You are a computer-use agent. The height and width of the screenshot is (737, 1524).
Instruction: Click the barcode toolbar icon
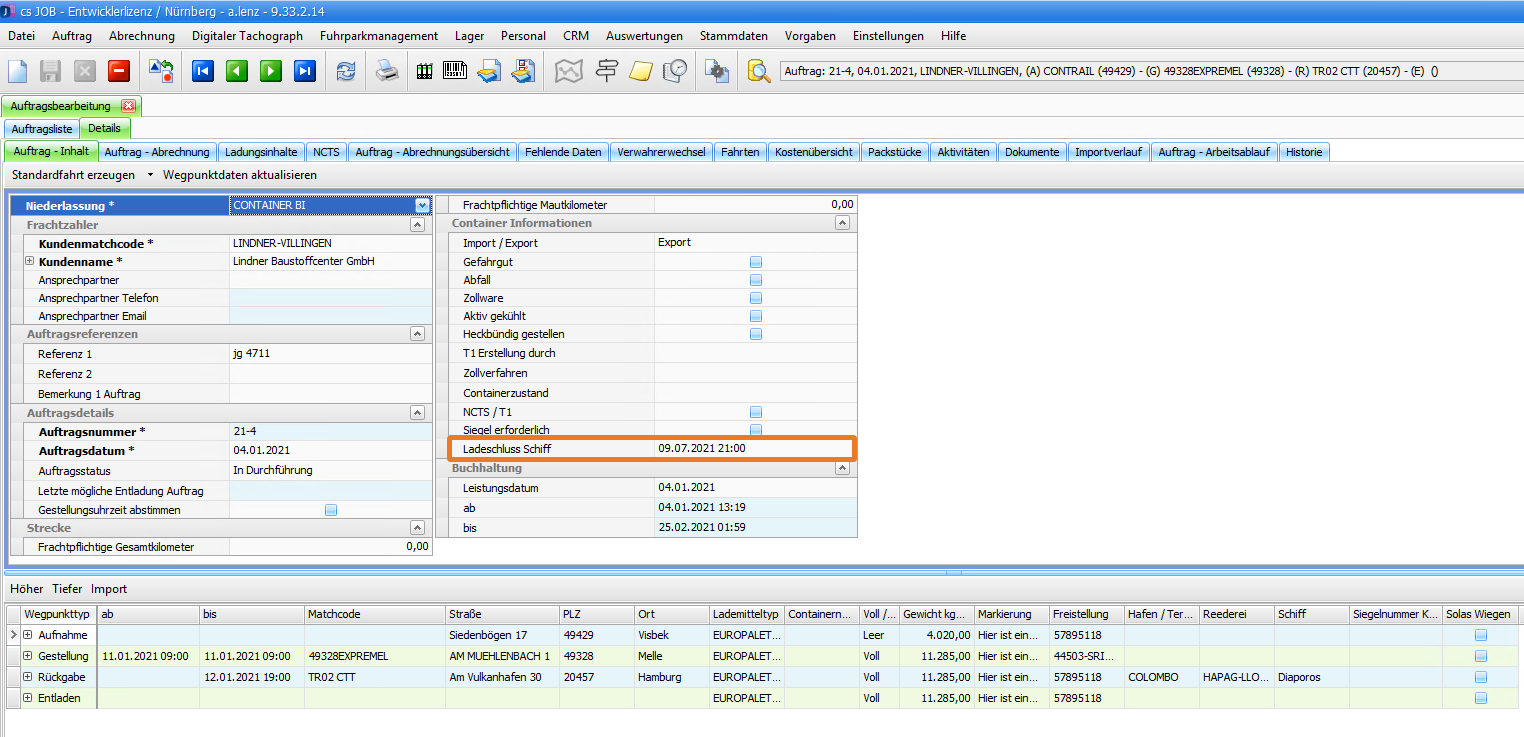click(x=455, y=71)
